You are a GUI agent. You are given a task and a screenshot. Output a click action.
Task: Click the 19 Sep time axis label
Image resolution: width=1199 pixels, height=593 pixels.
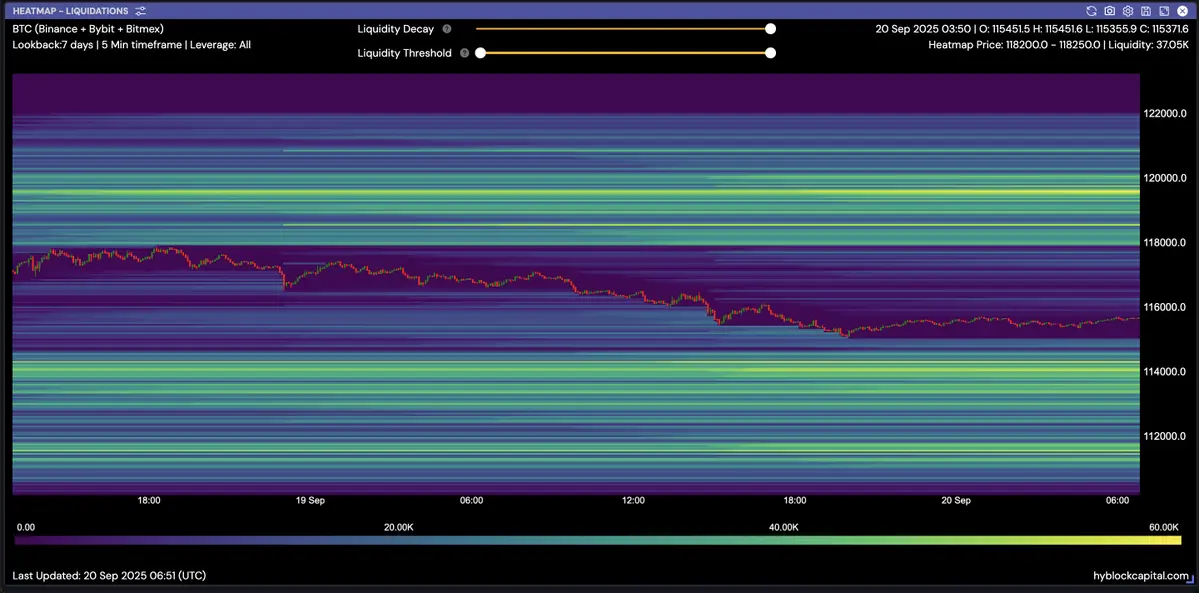coord(310,500)
